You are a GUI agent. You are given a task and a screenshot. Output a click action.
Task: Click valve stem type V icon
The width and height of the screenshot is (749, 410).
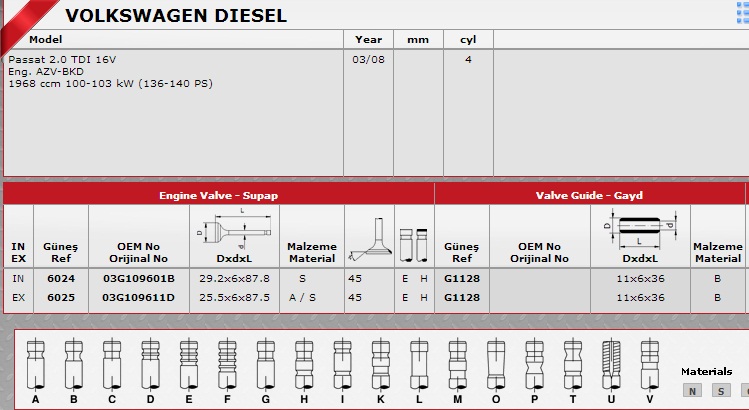(x=649, y=363)
